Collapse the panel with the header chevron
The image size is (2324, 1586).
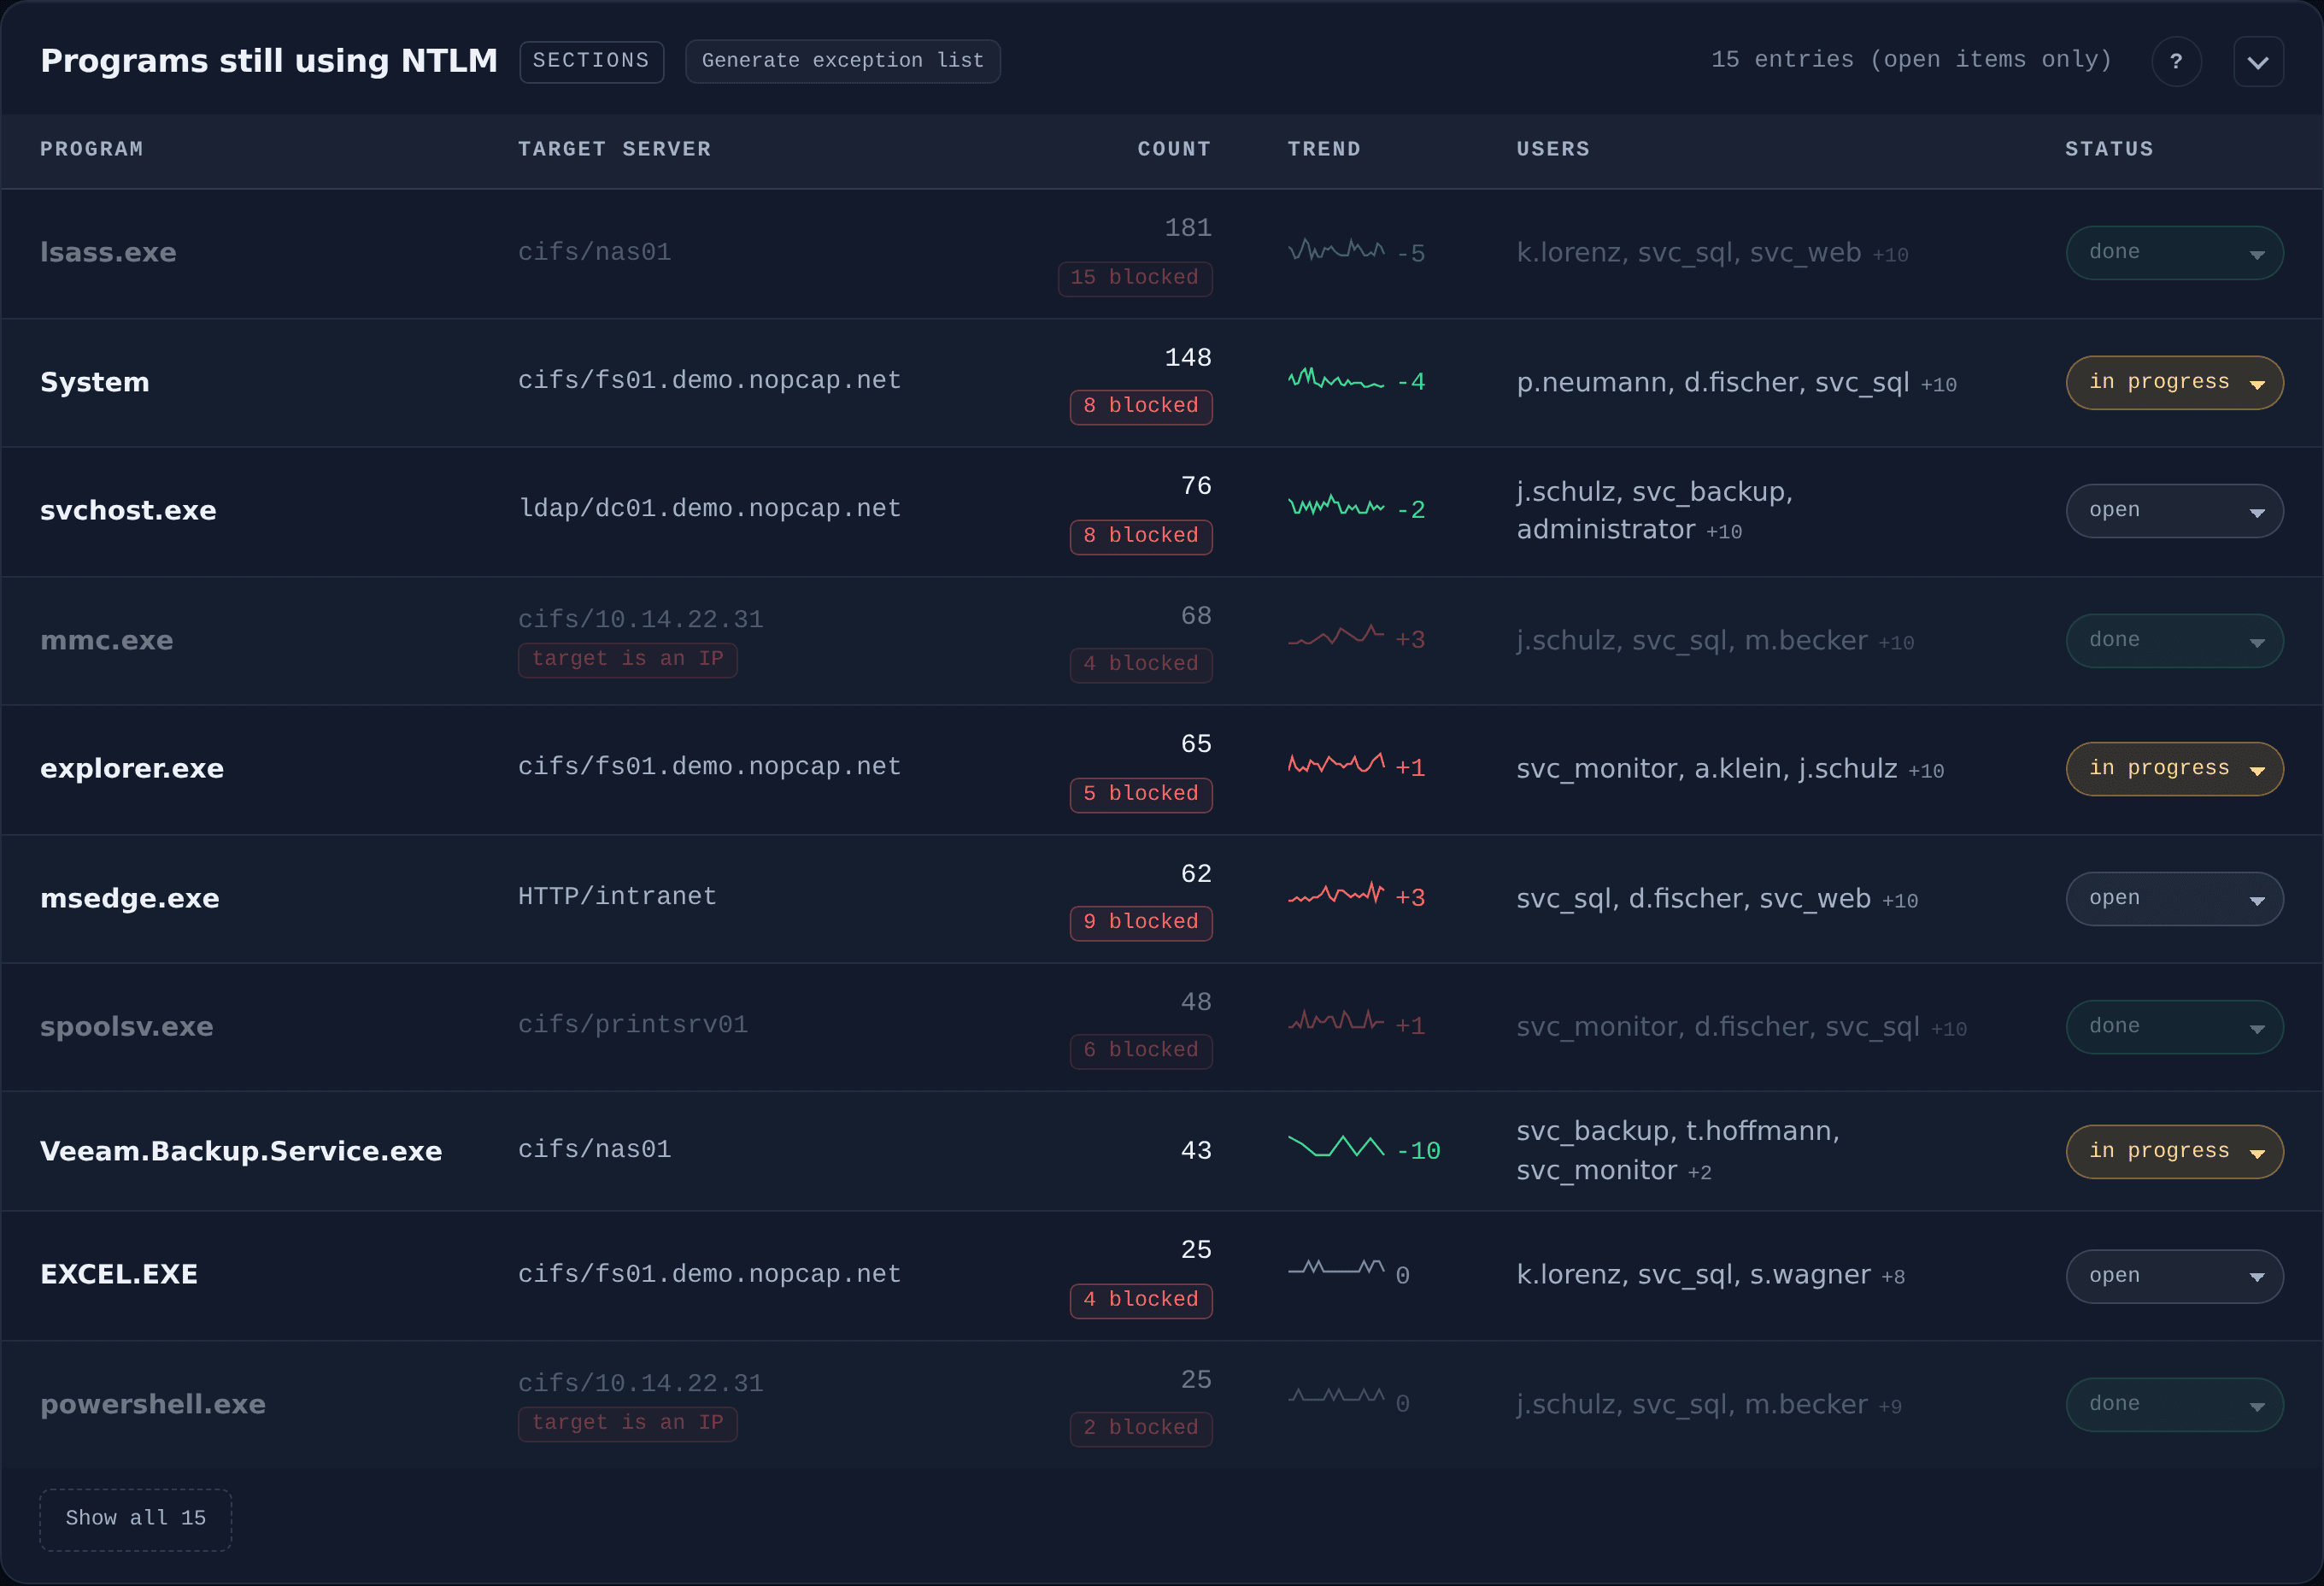click(x=2258, y=61)
